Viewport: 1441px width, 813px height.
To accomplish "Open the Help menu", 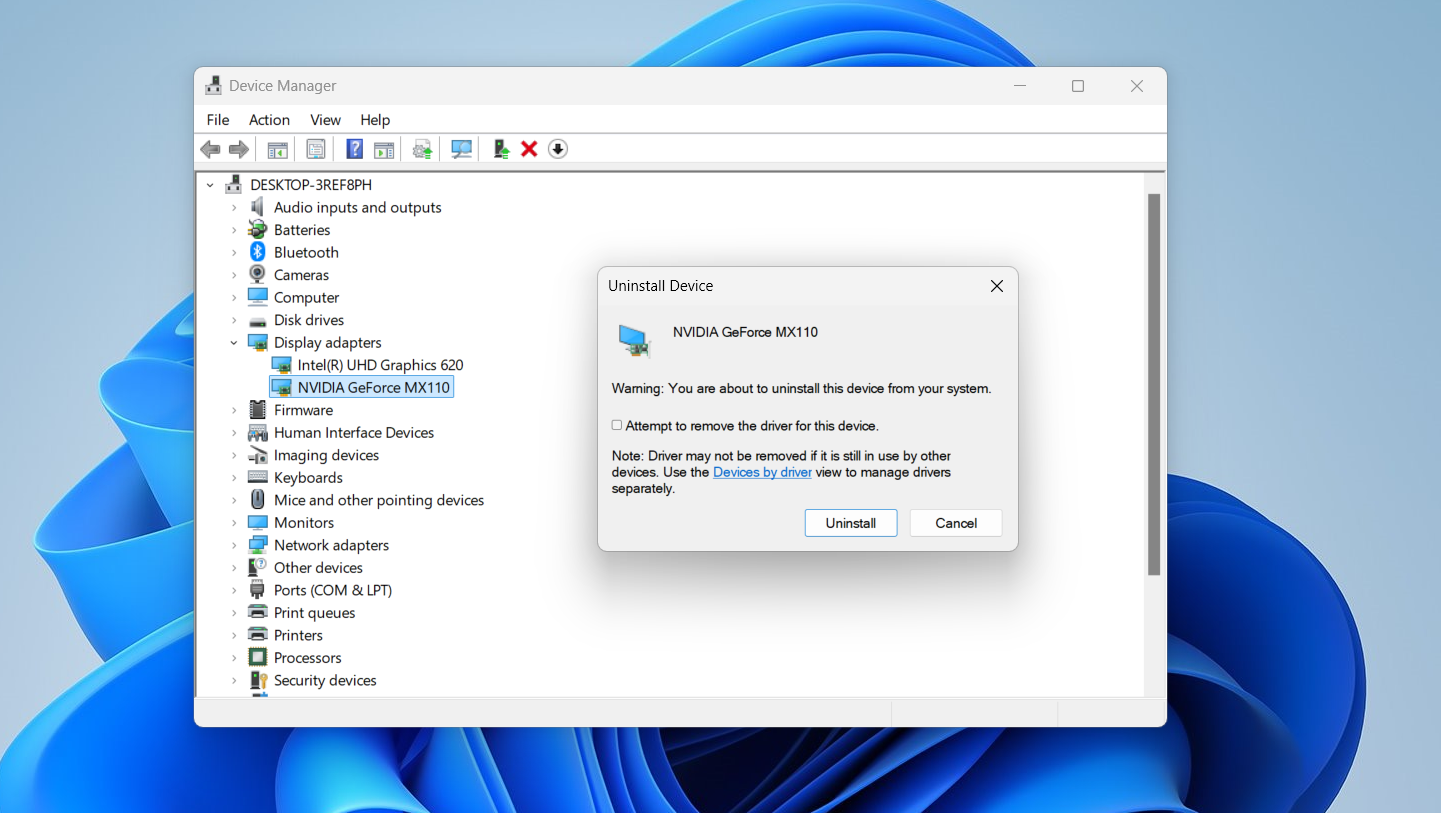I will point(375,120).
